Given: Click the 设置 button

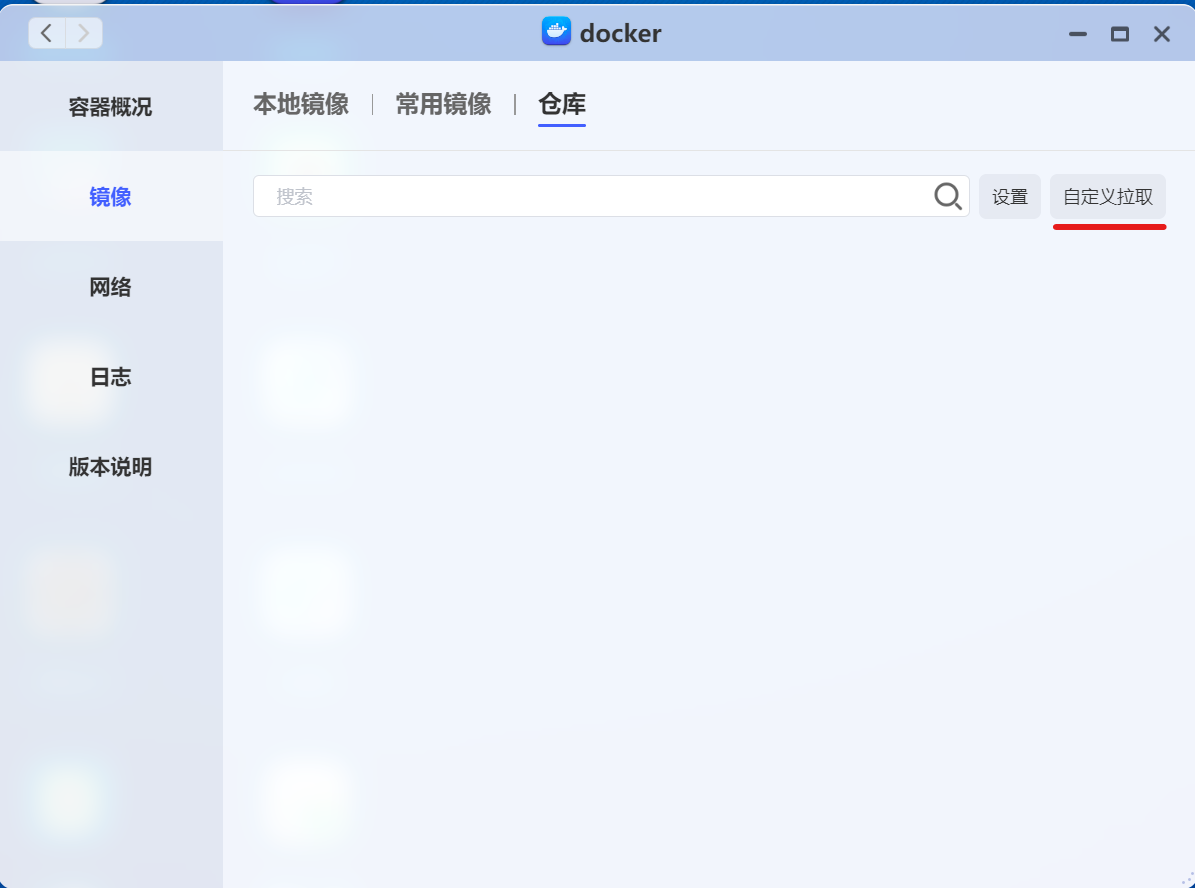Looking at the screenshot, I should coord(1009,197).
